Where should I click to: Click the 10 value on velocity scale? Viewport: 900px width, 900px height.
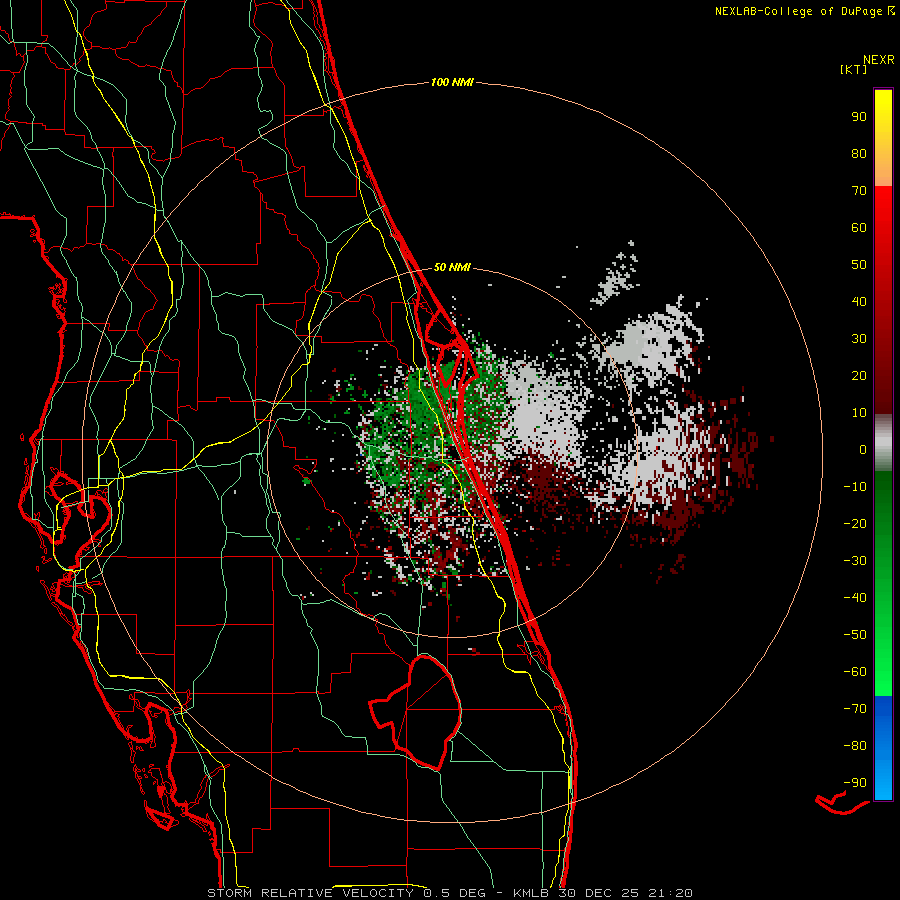859,413
